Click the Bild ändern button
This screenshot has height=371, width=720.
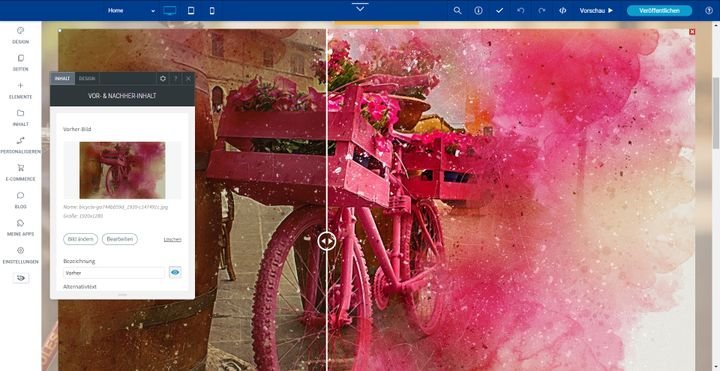click(x=80, y=239)
